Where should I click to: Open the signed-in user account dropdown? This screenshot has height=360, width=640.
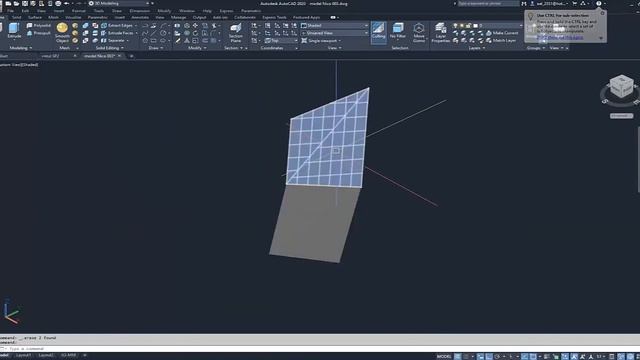click(550, 3)
